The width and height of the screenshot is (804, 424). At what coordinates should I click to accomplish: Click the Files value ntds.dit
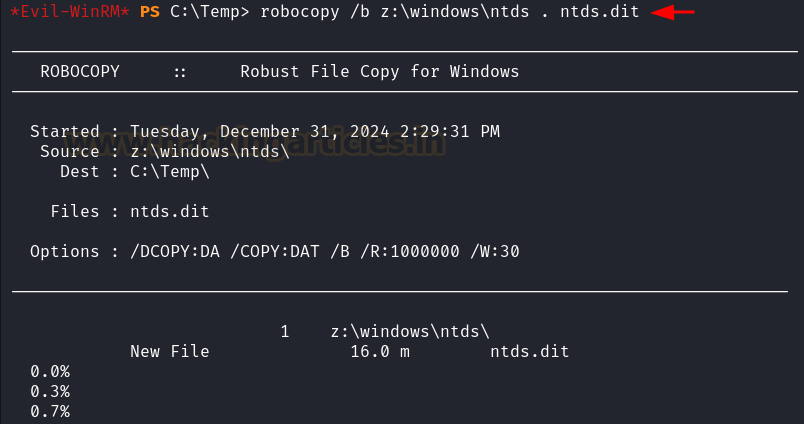[x=170, y=211]
